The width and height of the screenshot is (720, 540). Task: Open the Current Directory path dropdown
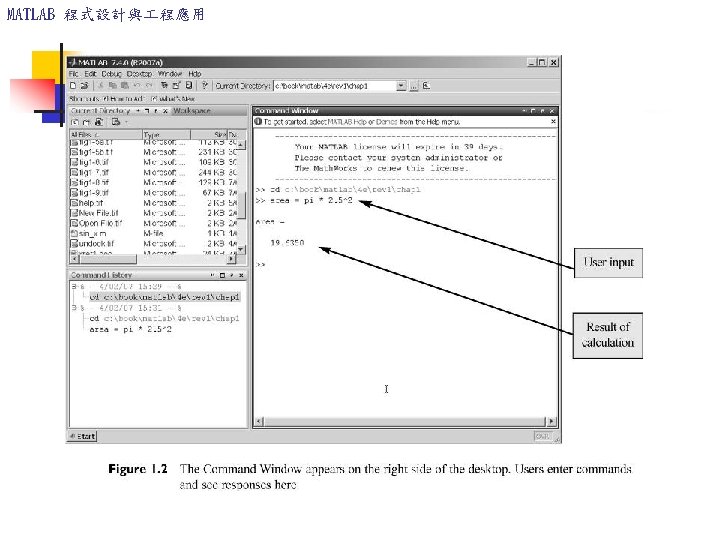(x=401, y=86)
